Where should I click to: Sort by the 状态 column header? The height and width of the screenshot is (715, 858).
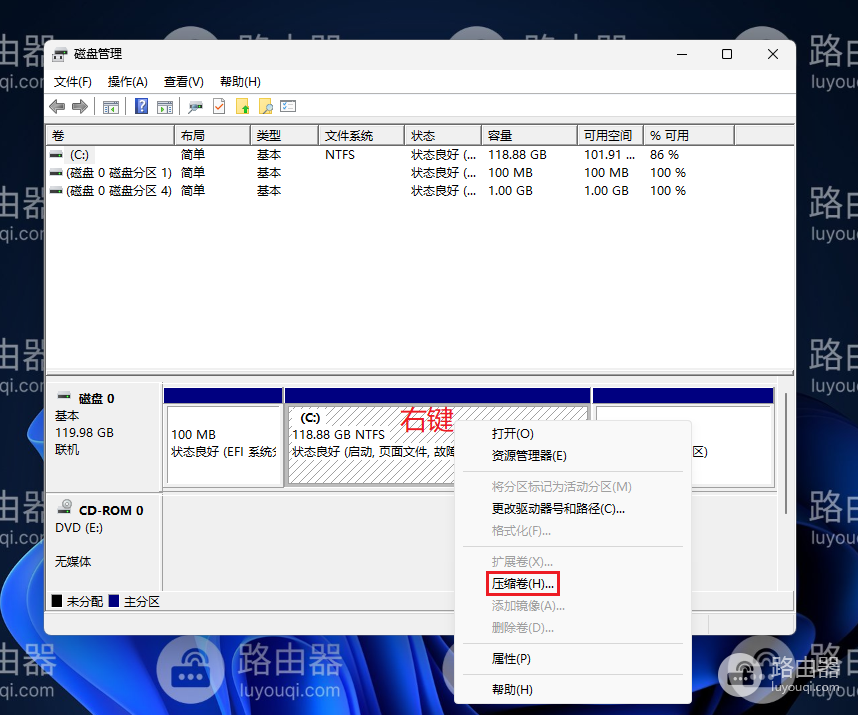tap(443, 136)
